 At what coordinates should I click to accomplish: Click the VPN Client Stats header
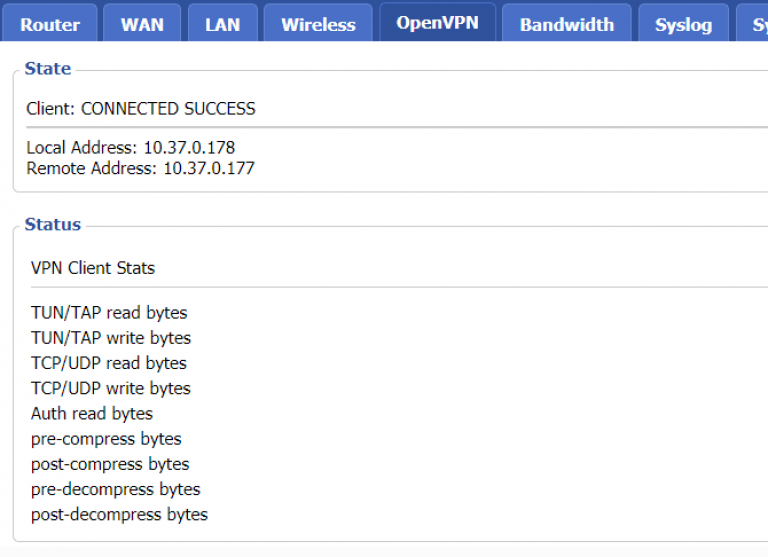(x=93, y=268)
